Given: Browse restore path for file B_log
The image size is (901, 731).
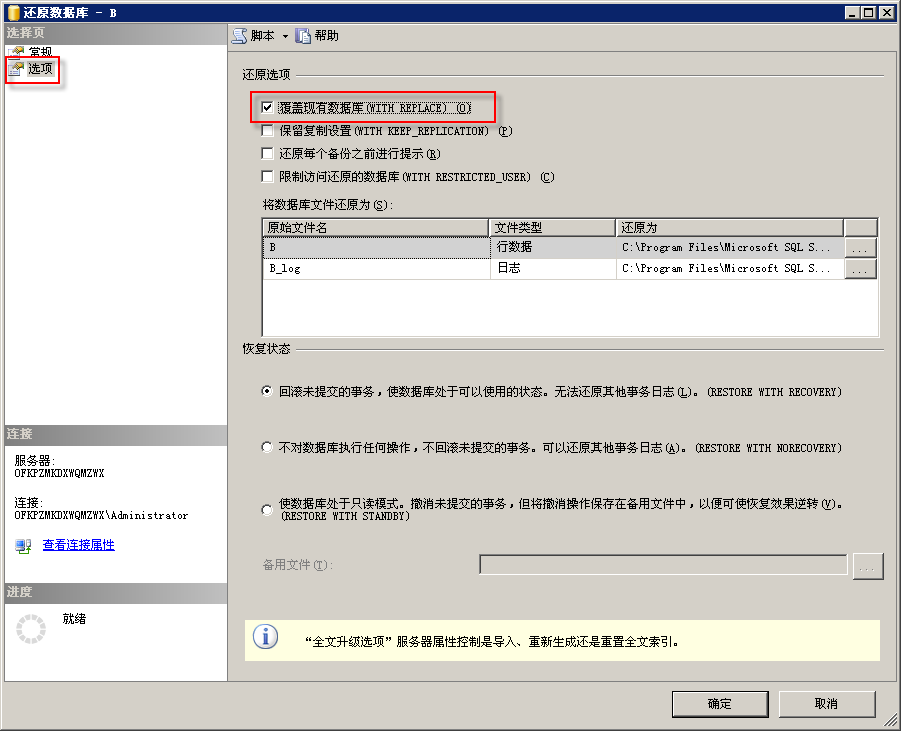Looking at the screenshot, I should click(860, 269).
